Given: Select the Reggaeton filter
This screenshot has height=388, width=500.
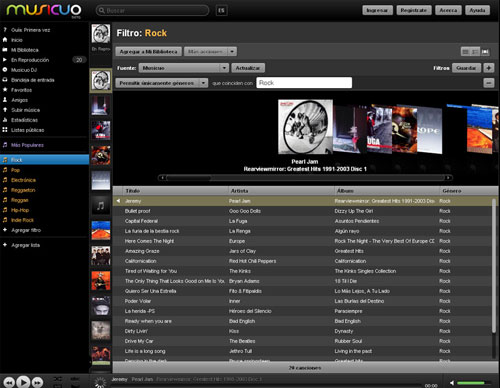Looking at the screenshot, I should [23, 190].
